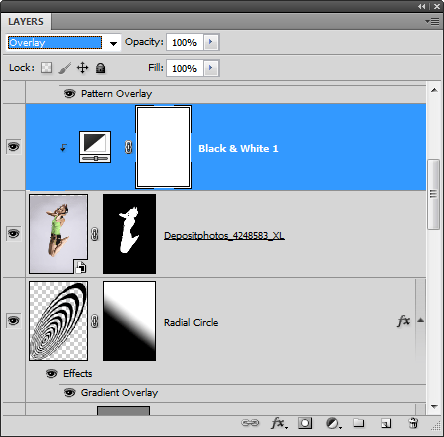Open the add layer style fx menu
This screenshot has height=437, width=444.
[x=279, y=423]
